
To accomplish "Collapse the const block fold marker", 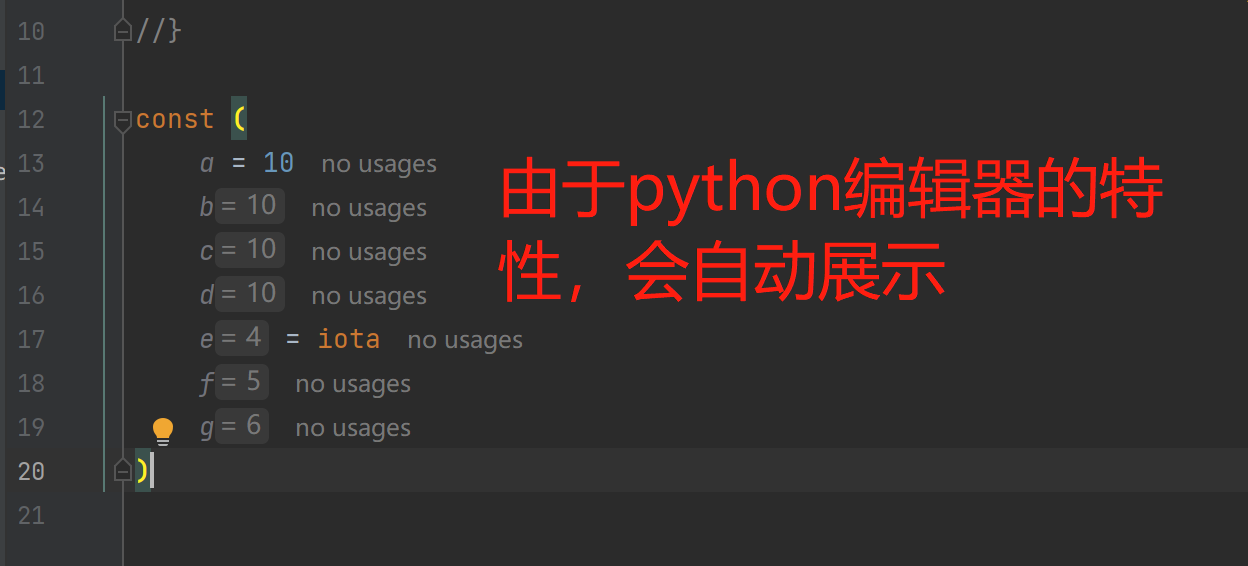I will point(123,121).
